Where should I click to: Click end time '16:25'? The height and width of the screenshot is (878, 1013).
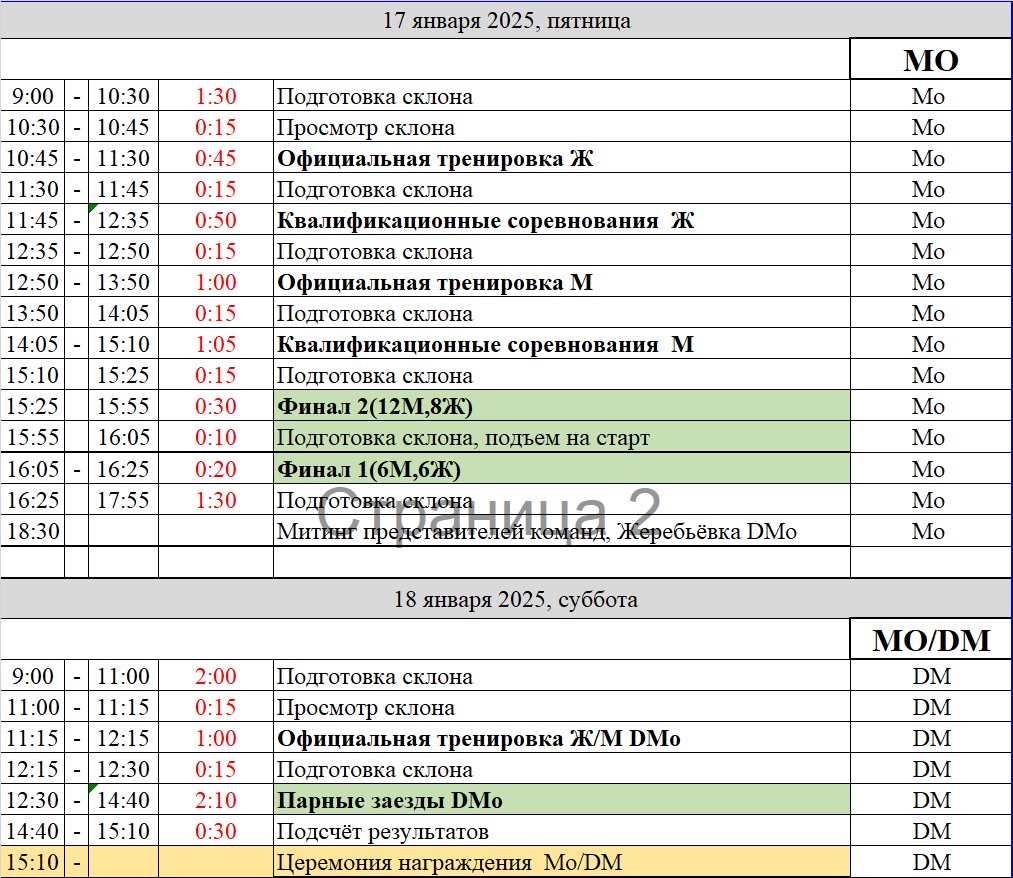123,469
